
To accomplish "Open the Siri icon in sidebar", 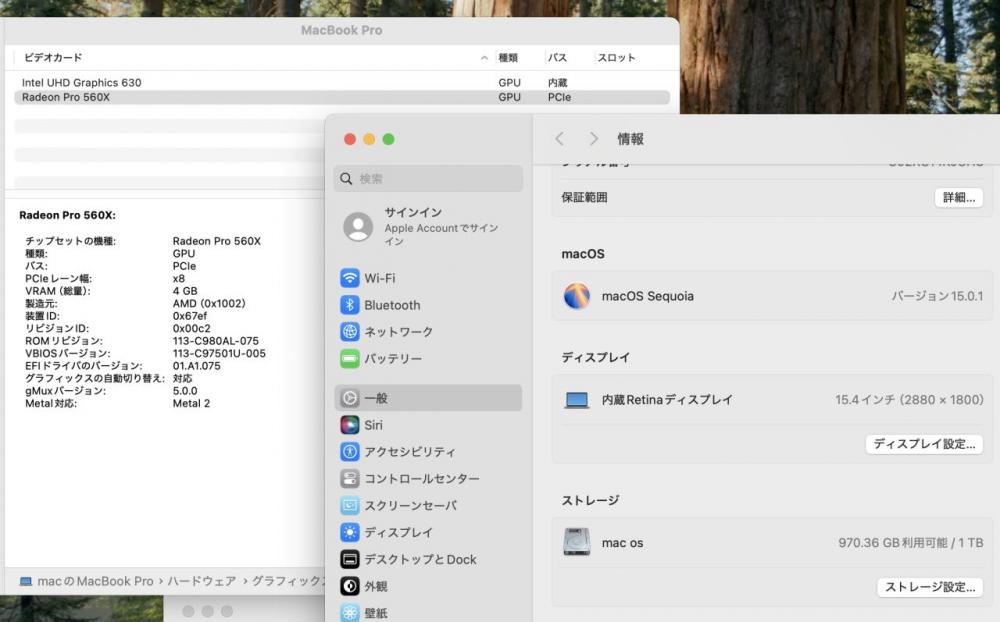I will point(349,425).
